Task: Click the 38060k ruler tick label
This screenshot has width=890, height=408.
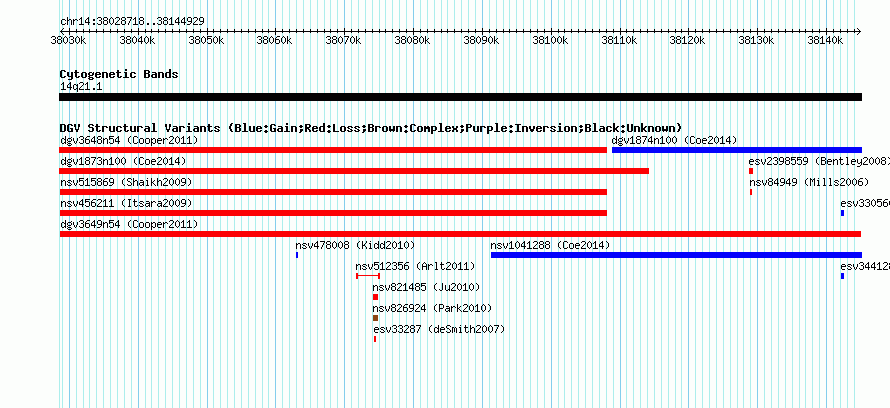Action: pos(275,41)
